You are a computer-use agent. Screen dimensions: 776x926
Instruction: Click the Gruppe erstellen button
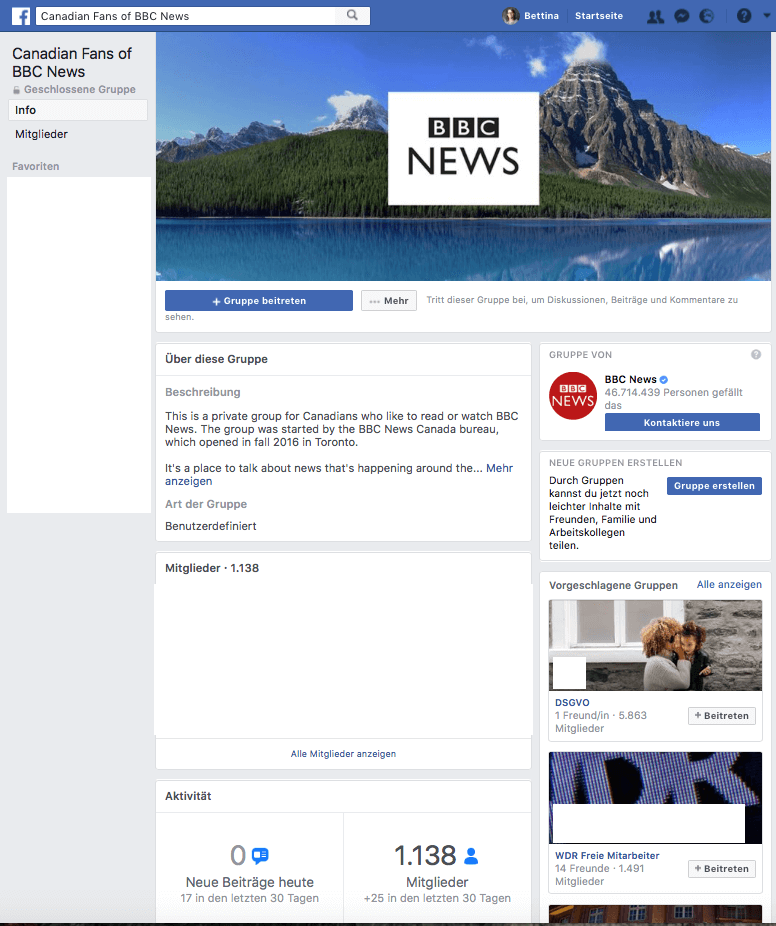[x=714, y=486]
